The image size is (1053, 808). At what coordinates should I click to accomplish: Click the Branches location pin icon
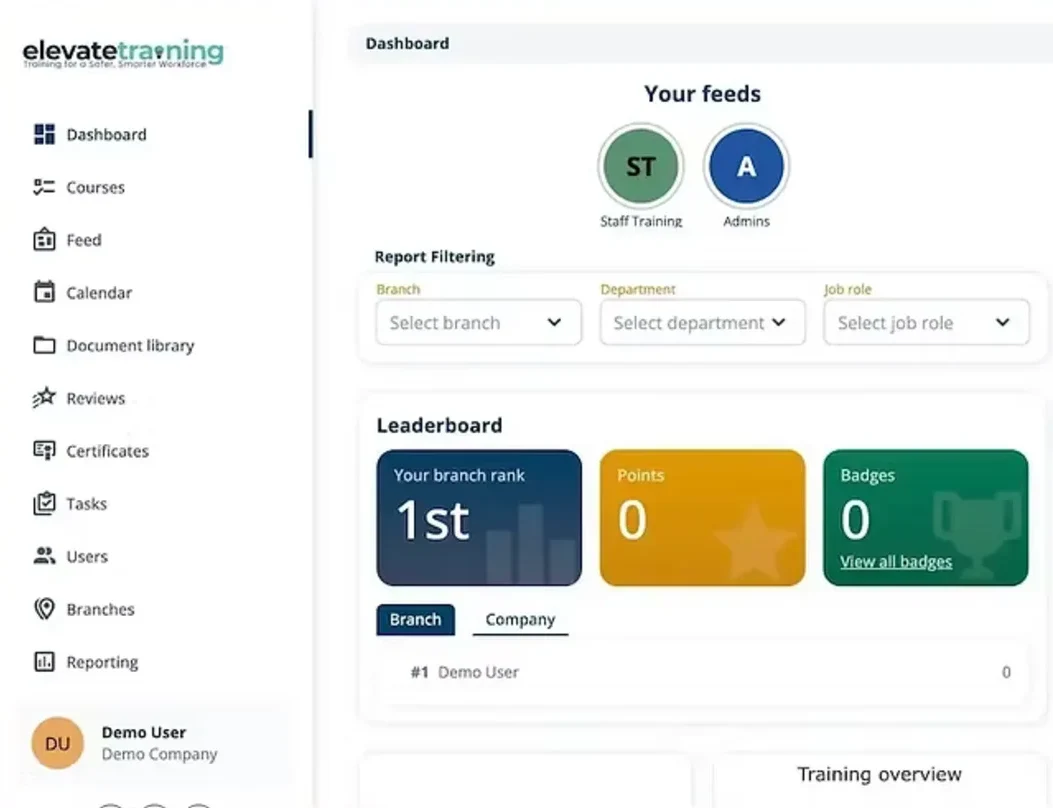click(44, 609)
